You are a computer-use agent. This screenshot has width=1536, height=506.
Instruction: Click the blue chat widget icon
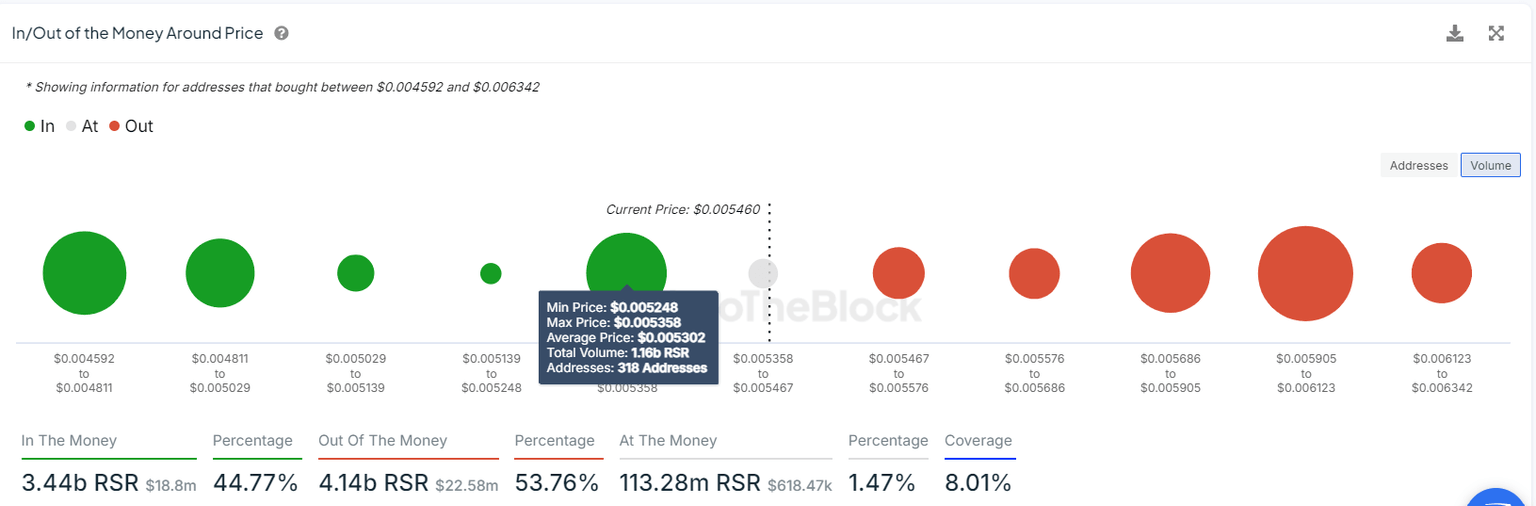[x=1500, y=498]
